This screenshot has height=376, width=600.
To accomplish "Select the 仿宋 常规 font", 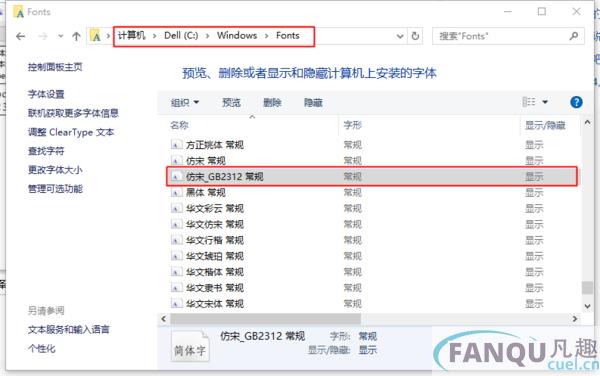I will [205, 161].
